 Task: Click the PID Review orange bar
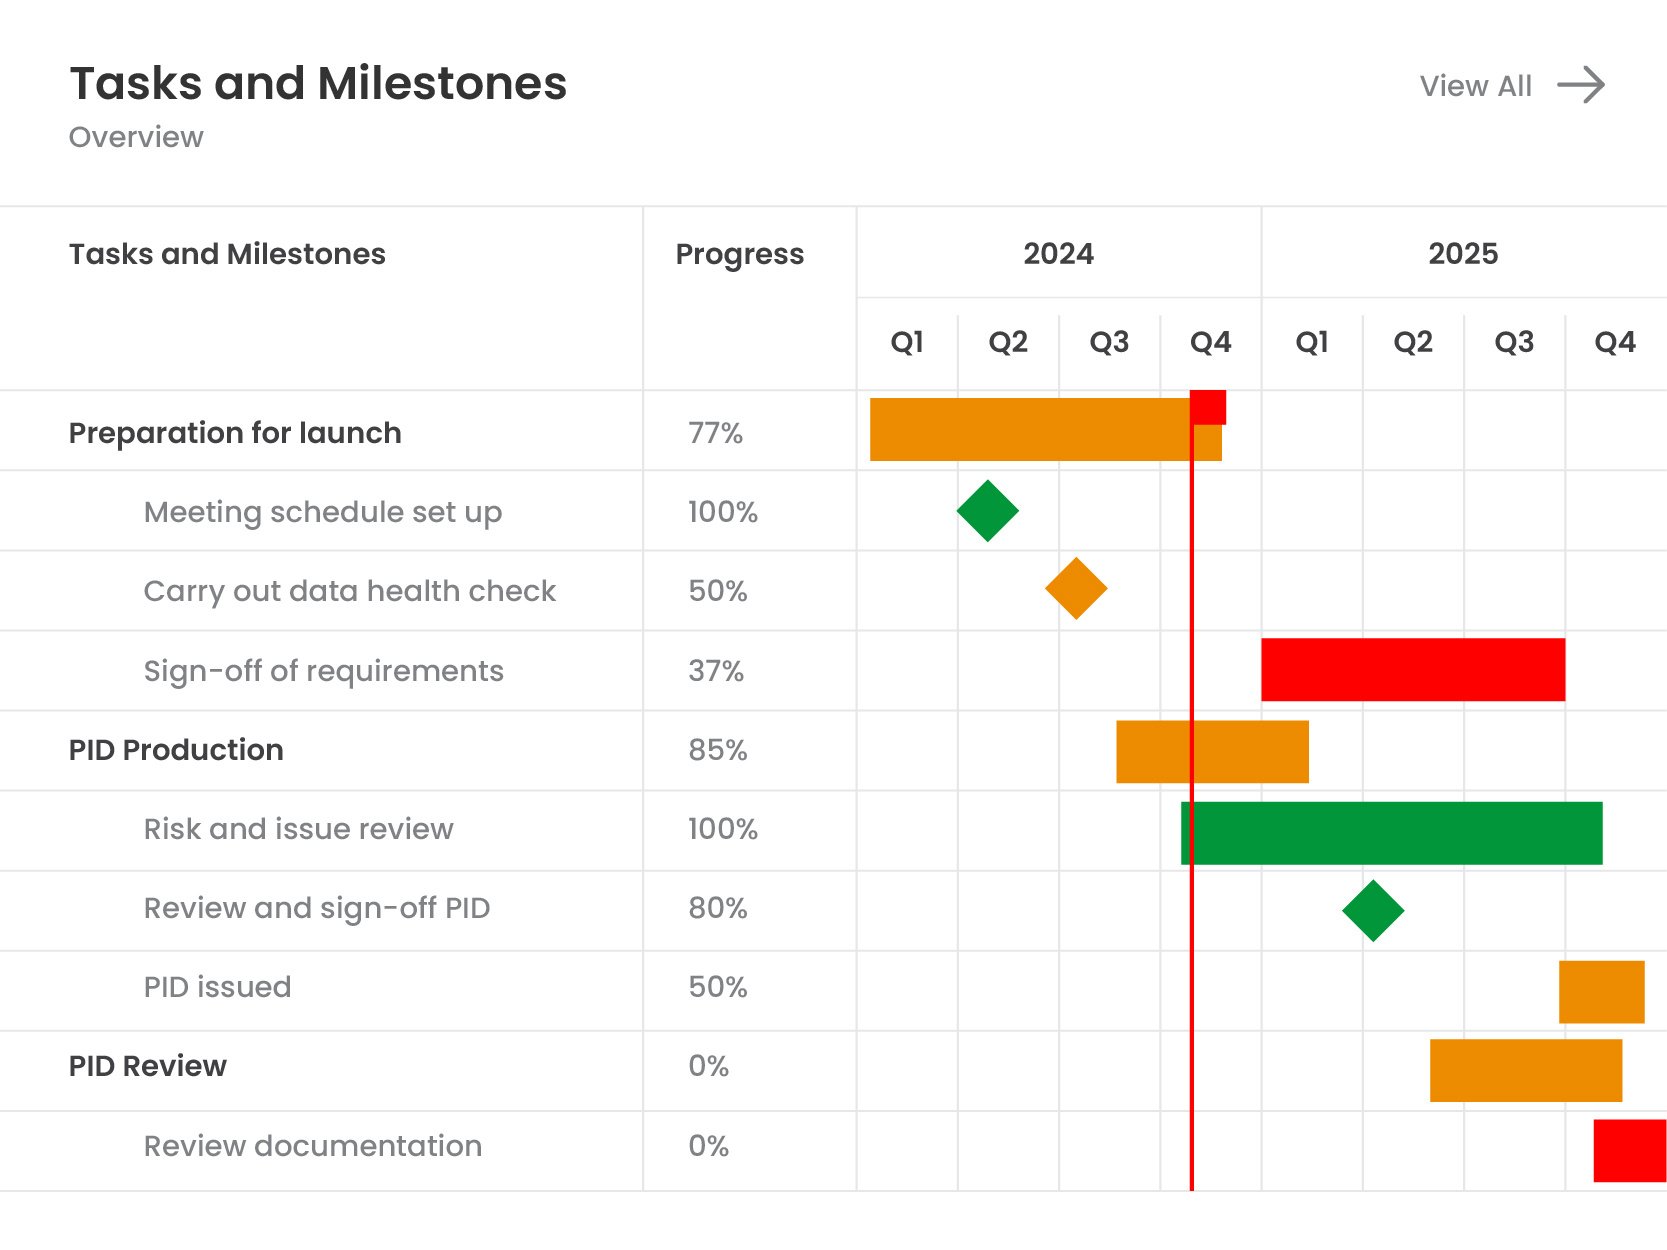coord(1525,1071)
